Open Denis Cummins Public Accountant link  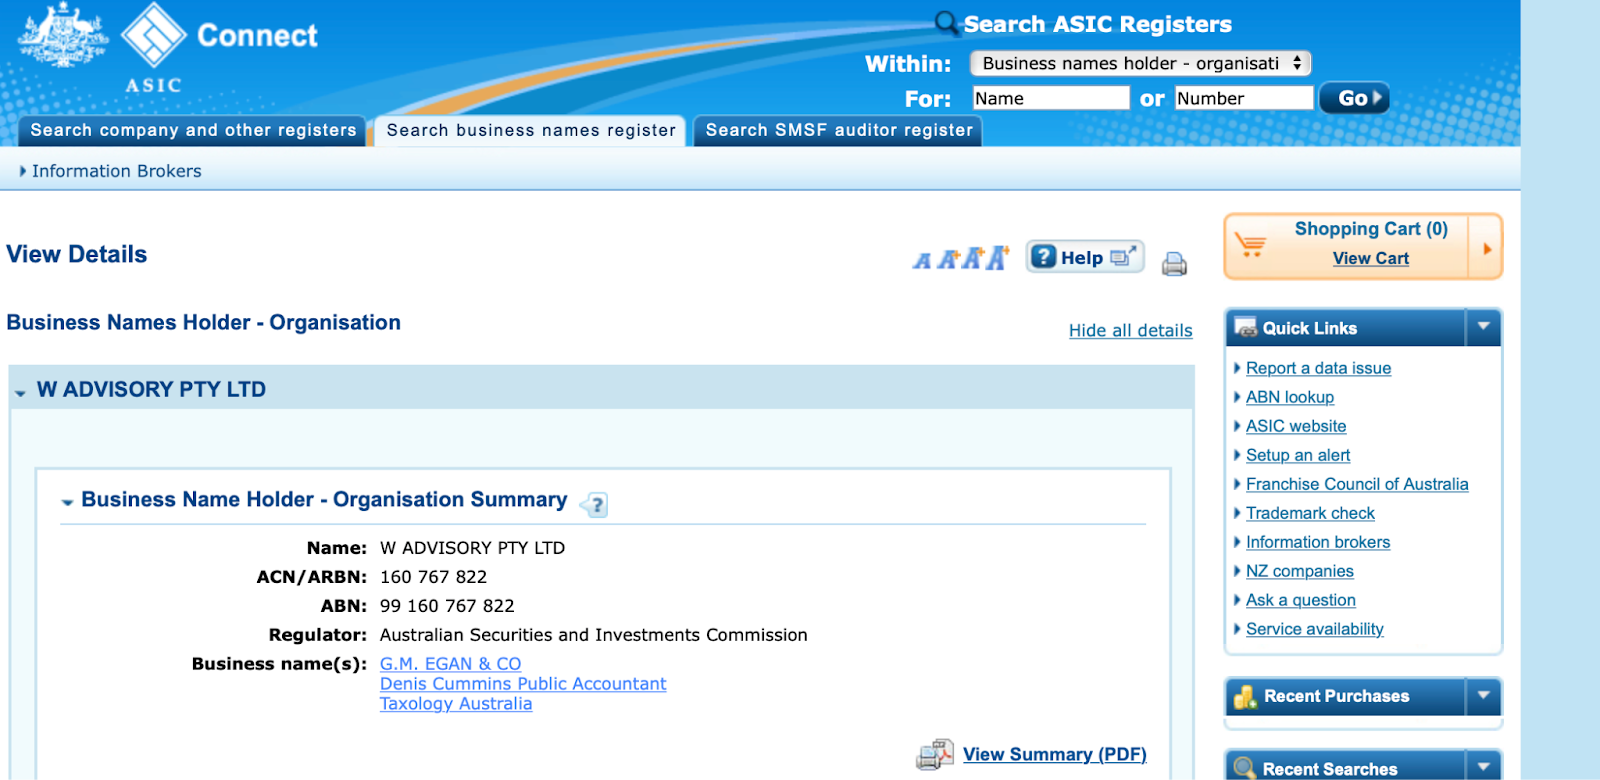[523, 684]
